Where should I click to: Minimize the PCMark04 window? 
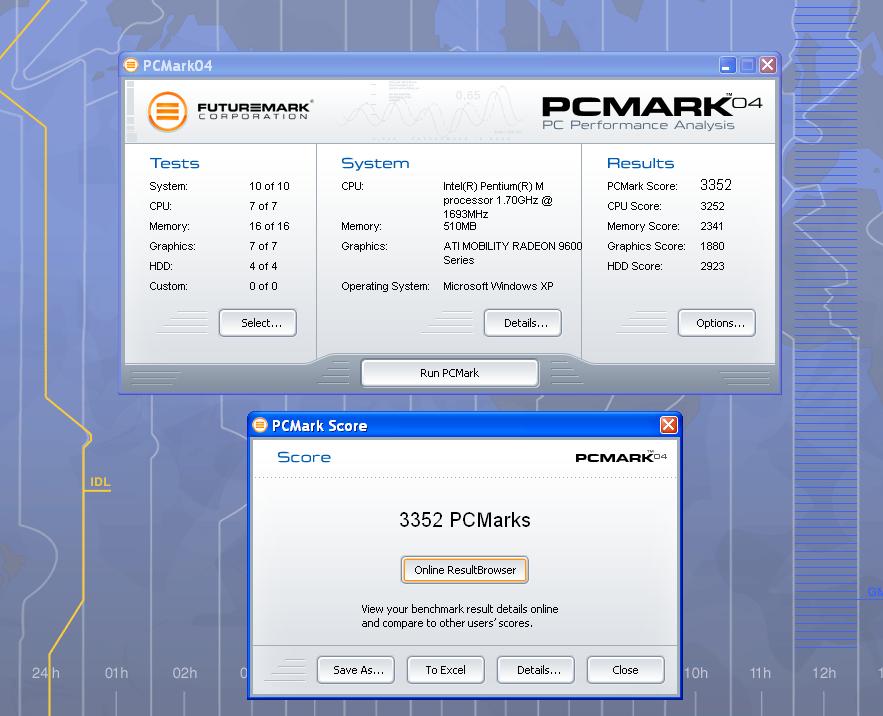coord(728,65)
